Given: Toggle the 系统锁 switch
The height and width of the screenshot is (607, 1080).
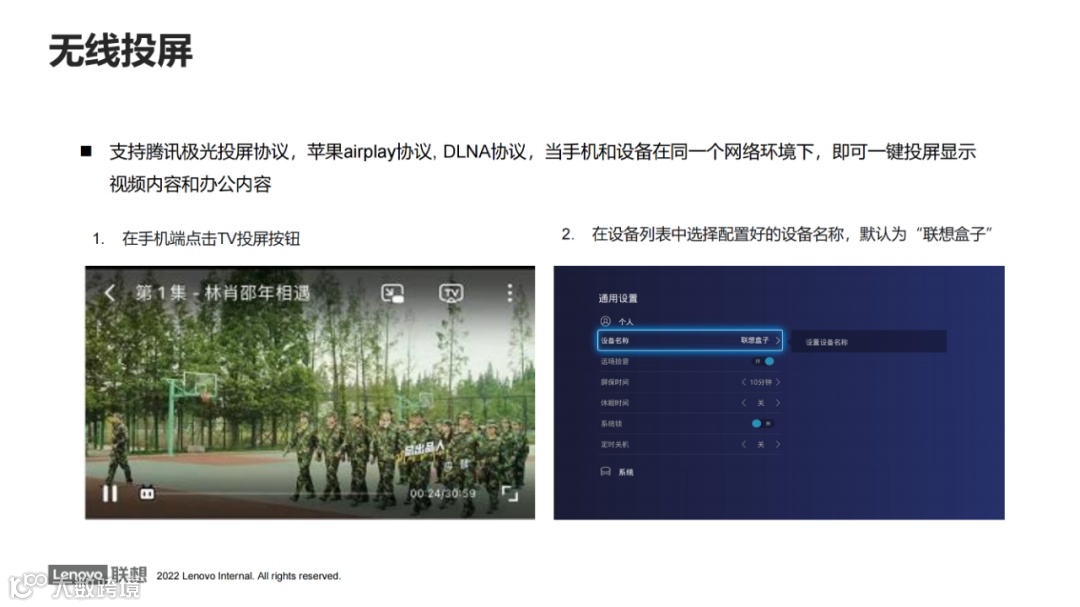Looking at the screenshot, I should coord(762,423).
